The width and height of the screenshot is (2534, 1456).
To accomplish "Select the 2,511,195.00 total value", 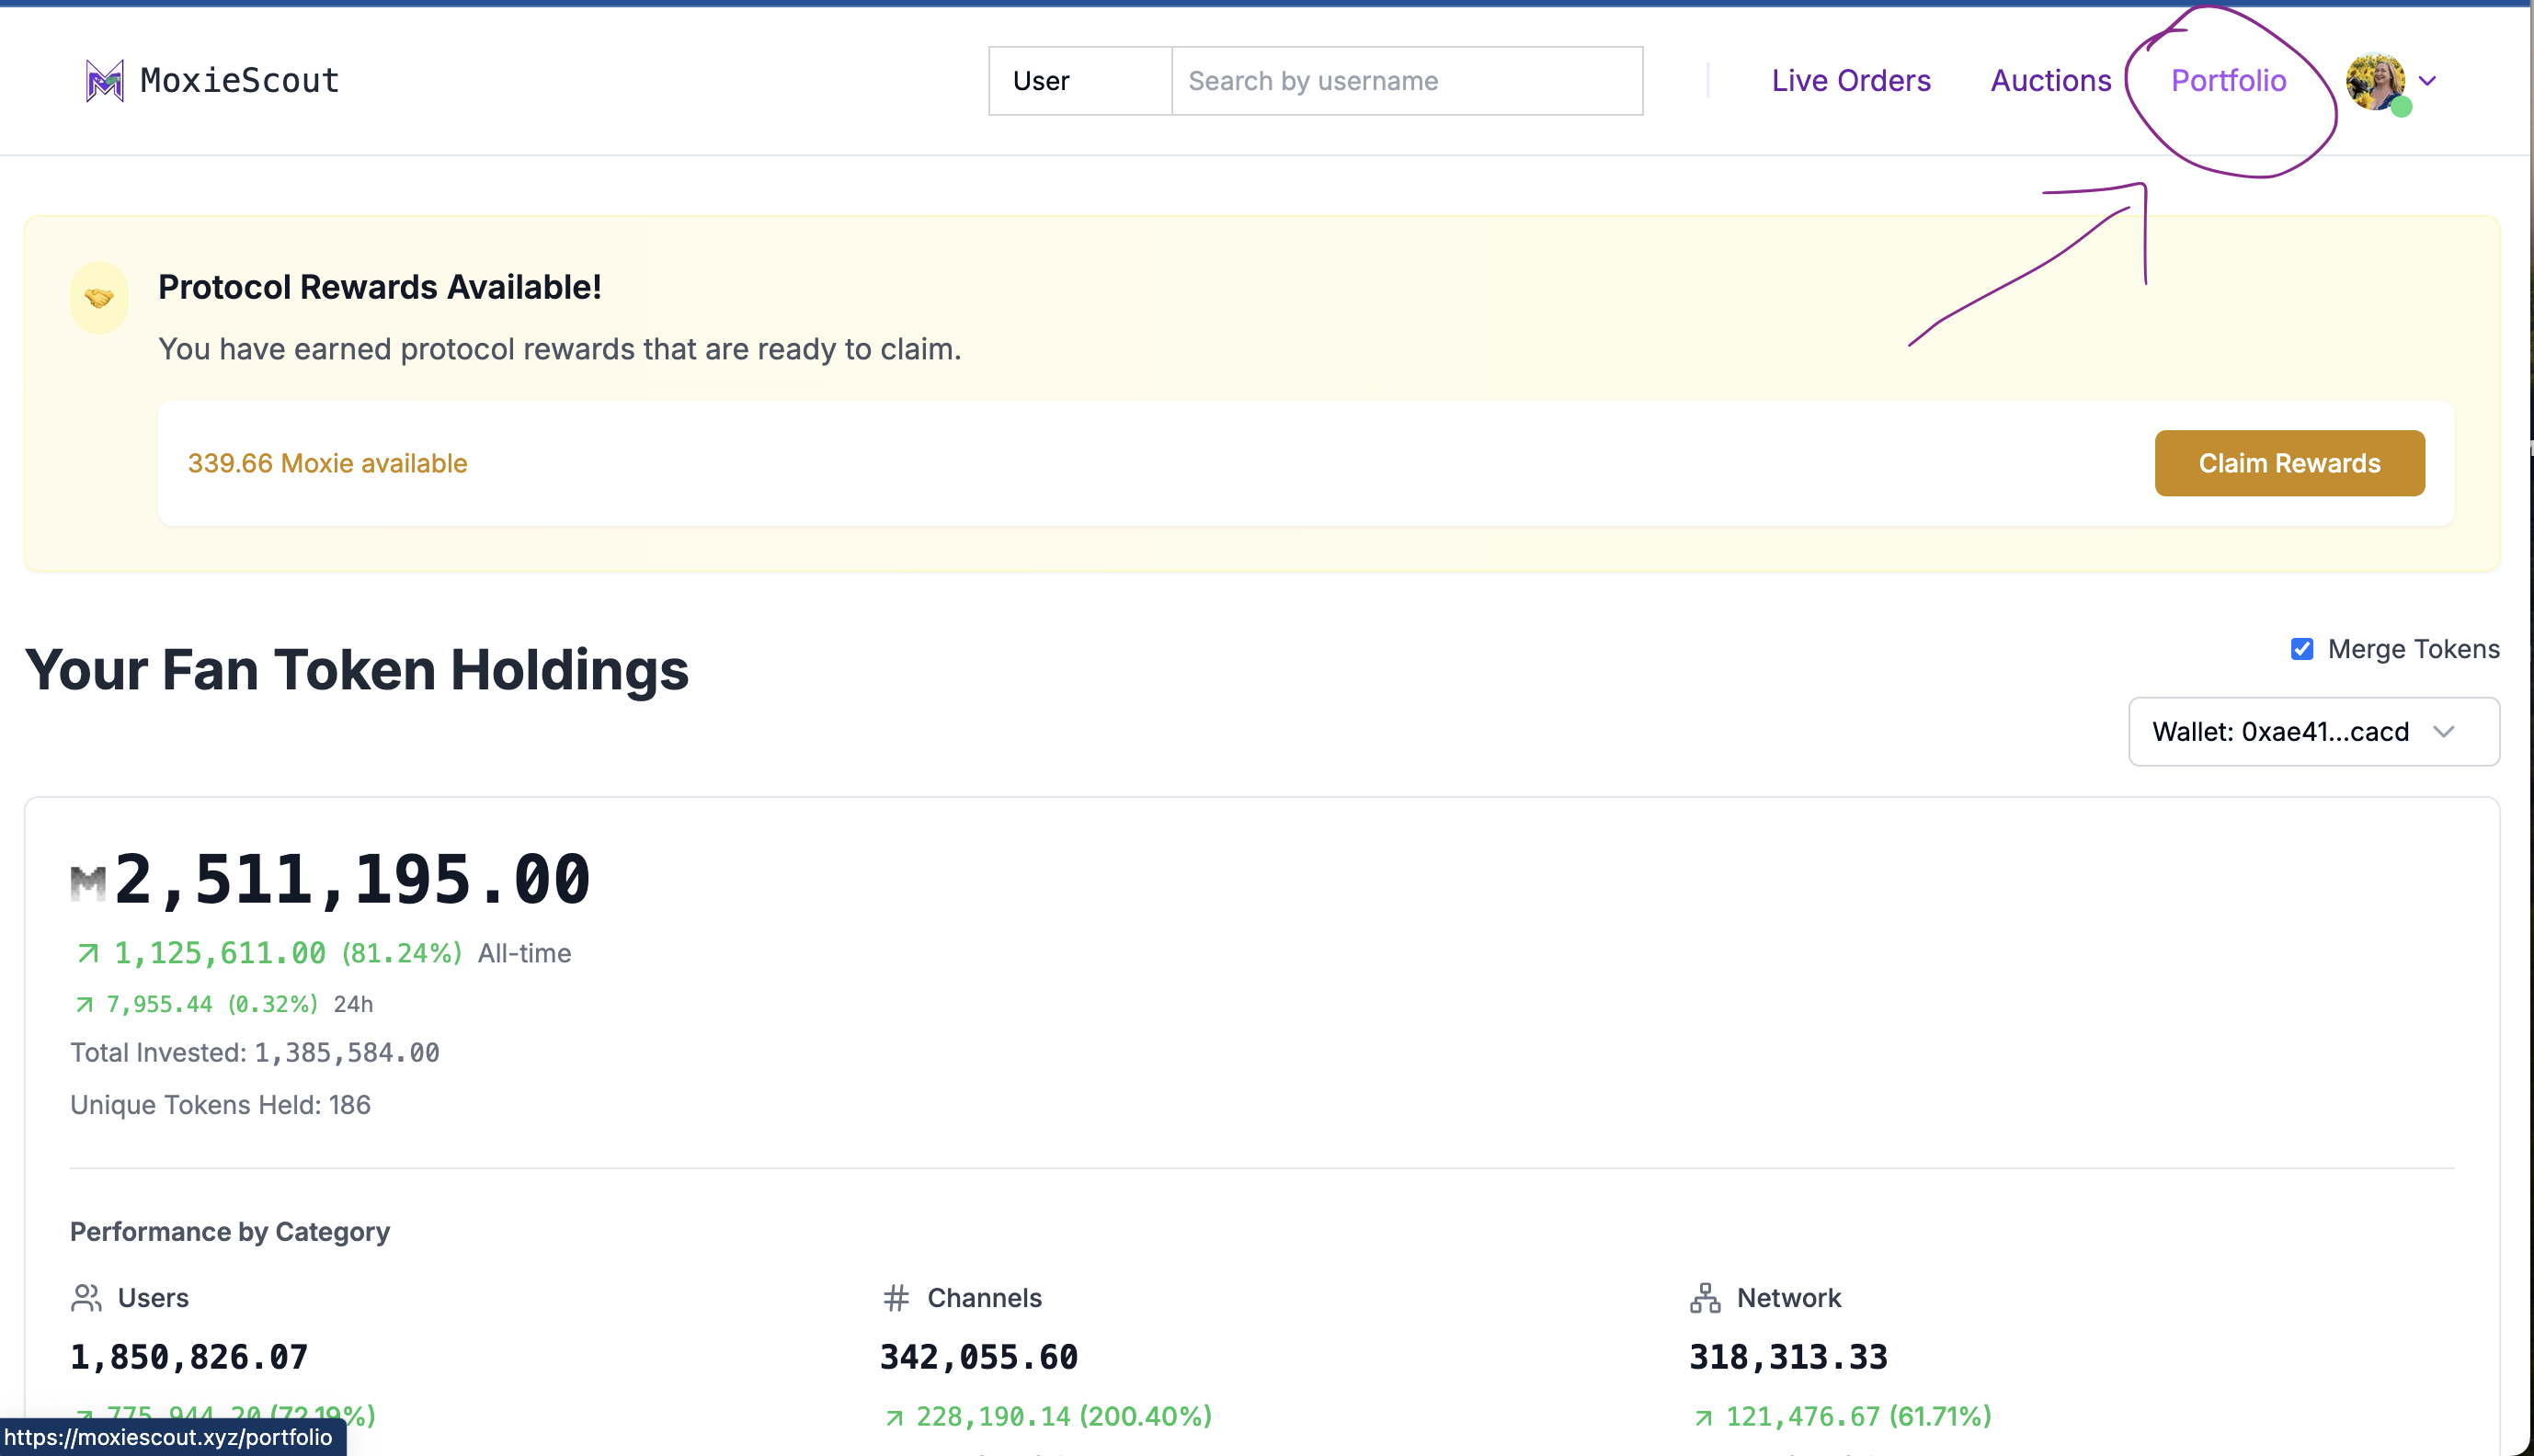I will [352, 880].
